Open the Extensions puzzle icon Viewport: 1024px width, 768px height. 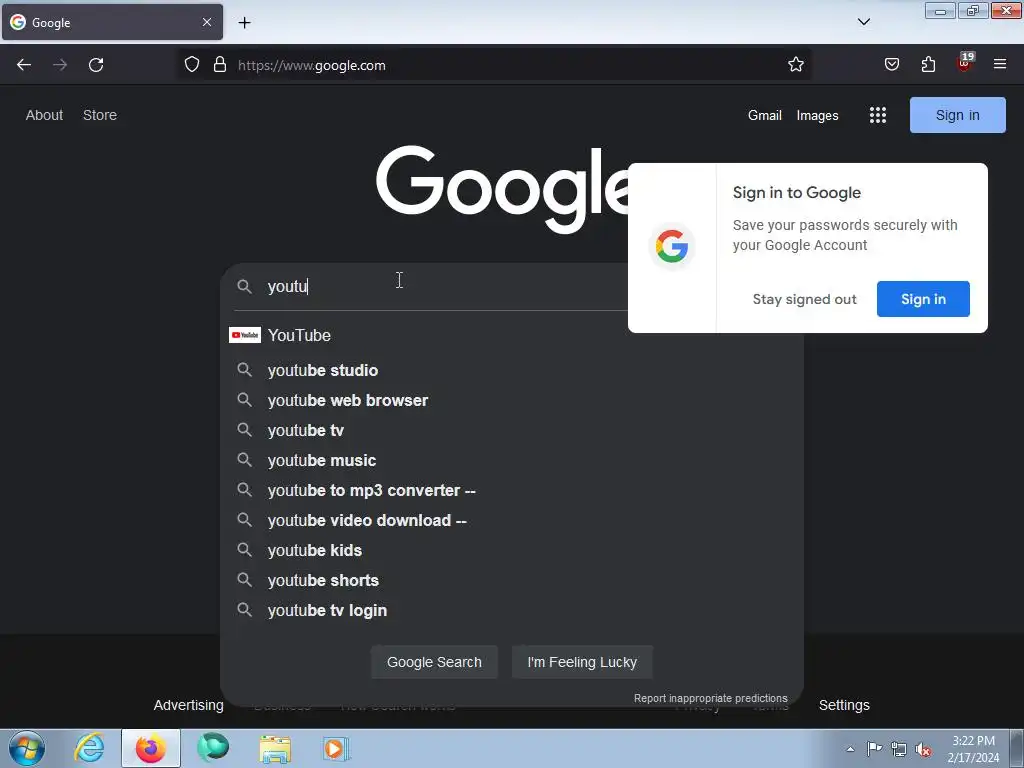[928, 65]
